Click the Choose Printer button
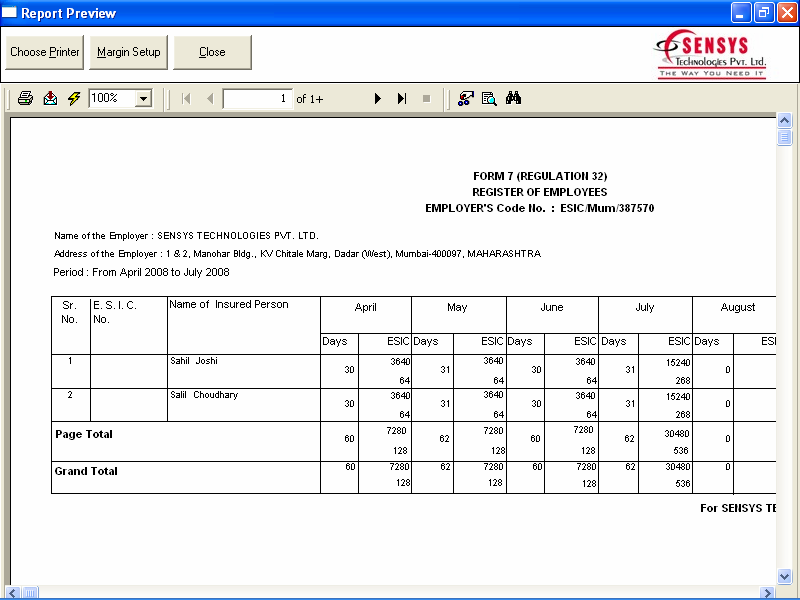 point(44,52)
